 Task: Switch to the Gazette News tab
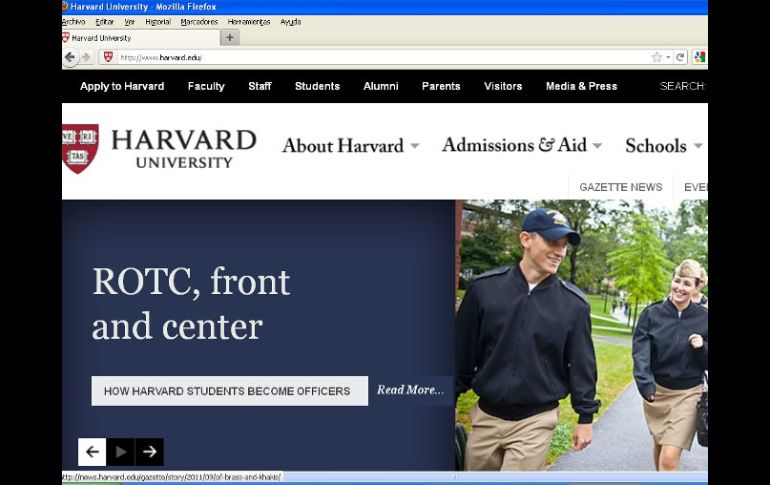coord(620,187)
